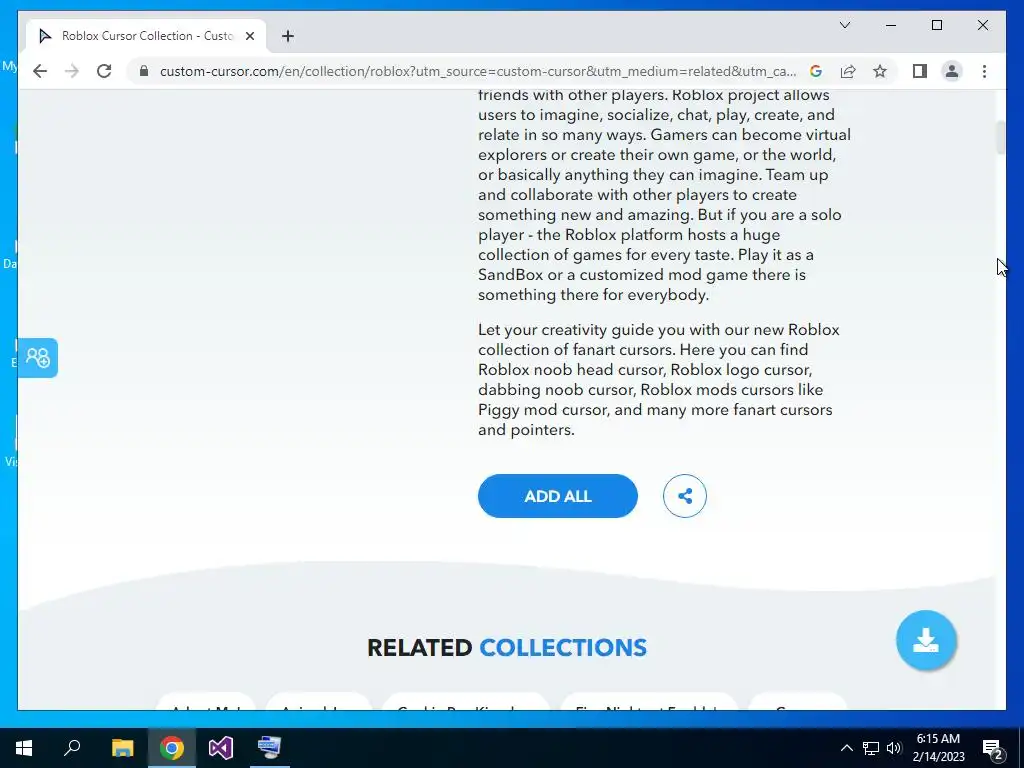Open the clock showing 6:15 AM

point(938,748)
